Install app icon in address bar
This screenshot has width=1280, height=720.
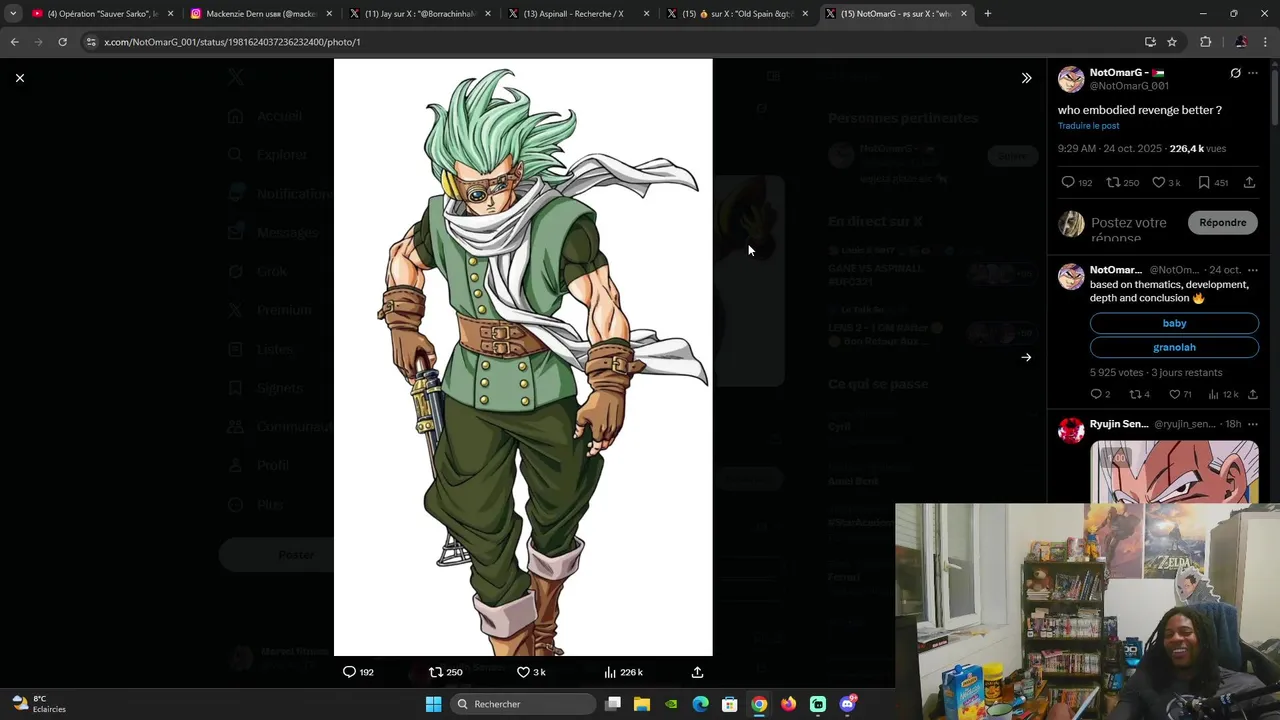point(1150,42)
